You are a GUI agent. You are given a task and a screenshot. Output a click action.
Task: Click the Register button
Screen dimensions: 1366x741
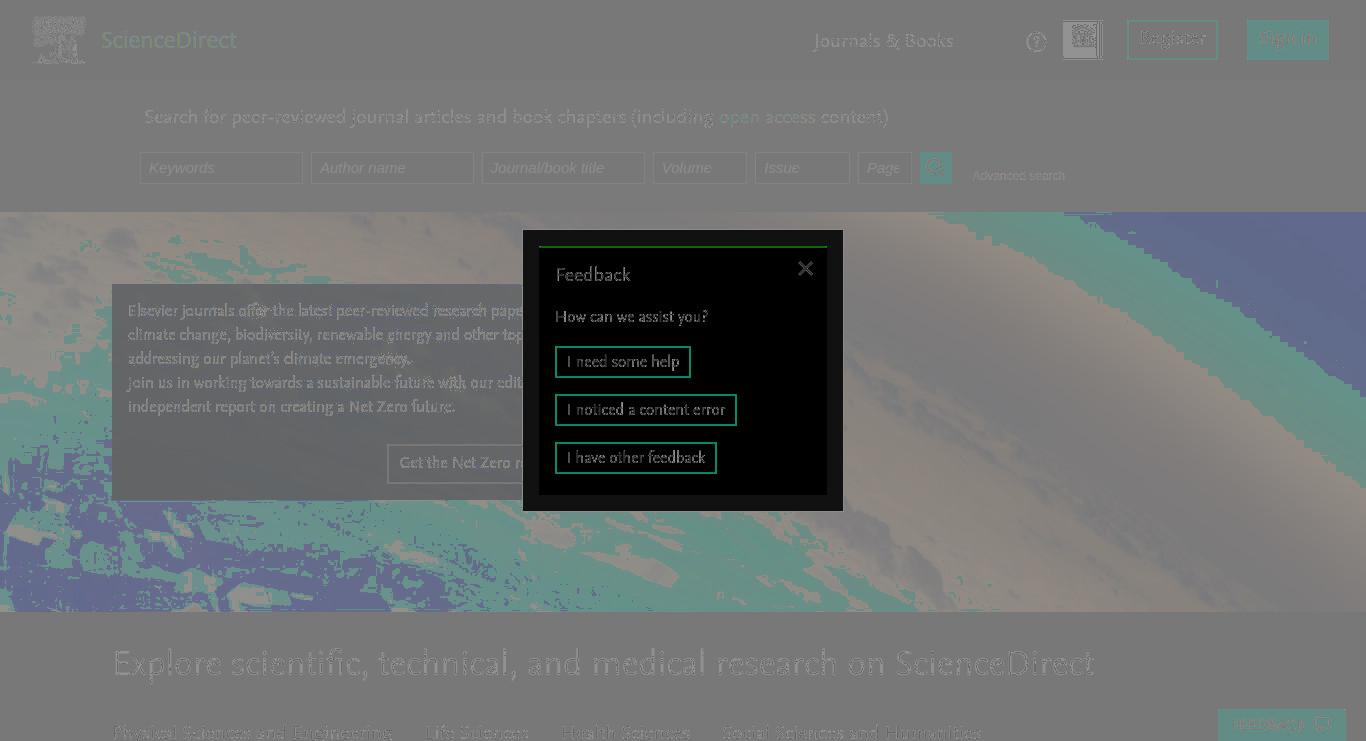pyautogui.click(x=1172, y=40)
